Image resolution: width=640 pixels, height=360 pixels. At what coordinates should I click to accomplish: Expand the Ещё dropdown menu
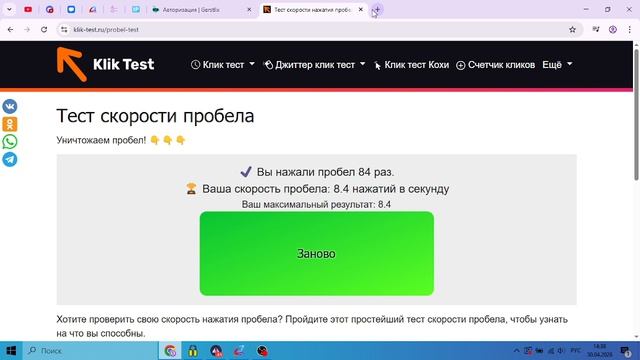pyautogui.click(x=557, y=64)
